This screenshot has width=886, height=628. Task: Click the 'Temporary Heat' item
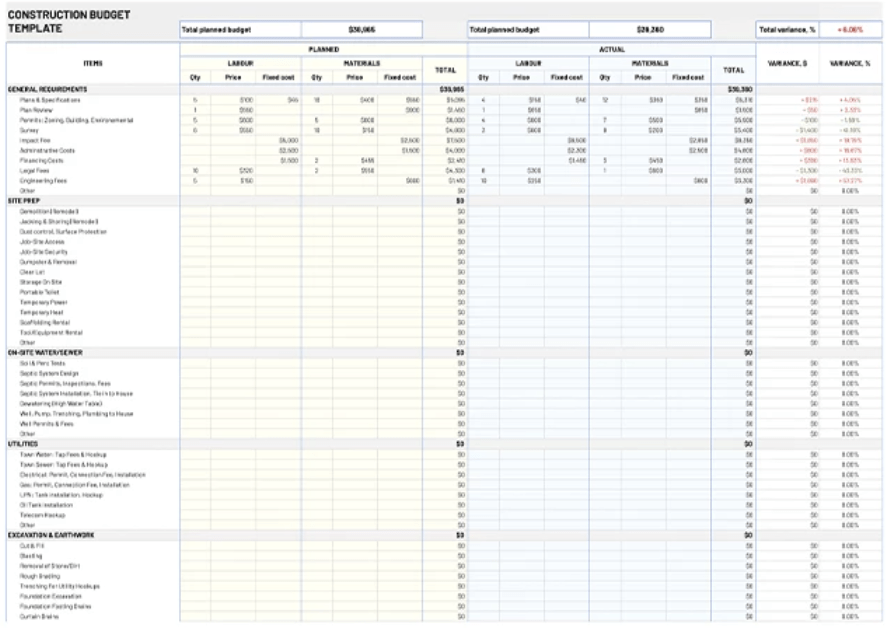[x=41, y=313]
